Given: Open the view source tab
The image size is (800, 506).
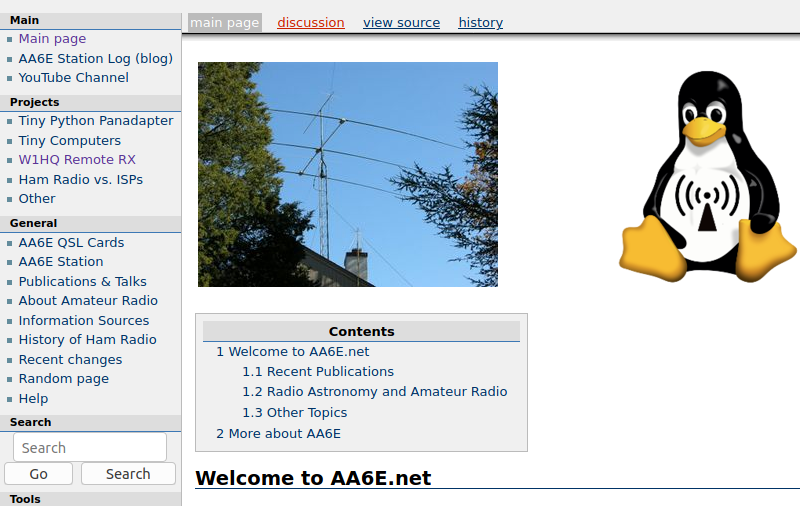Looking at the screenshot, I should [401, 23].
